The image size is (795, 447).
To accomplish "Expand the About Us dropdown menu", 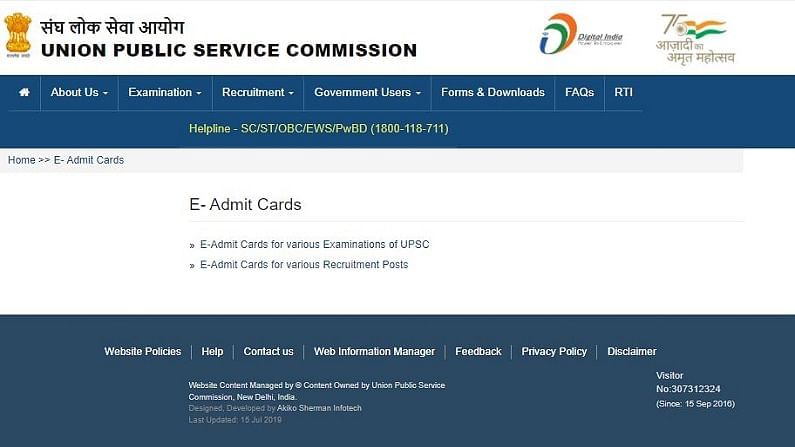I will click(x=79, y=92).
